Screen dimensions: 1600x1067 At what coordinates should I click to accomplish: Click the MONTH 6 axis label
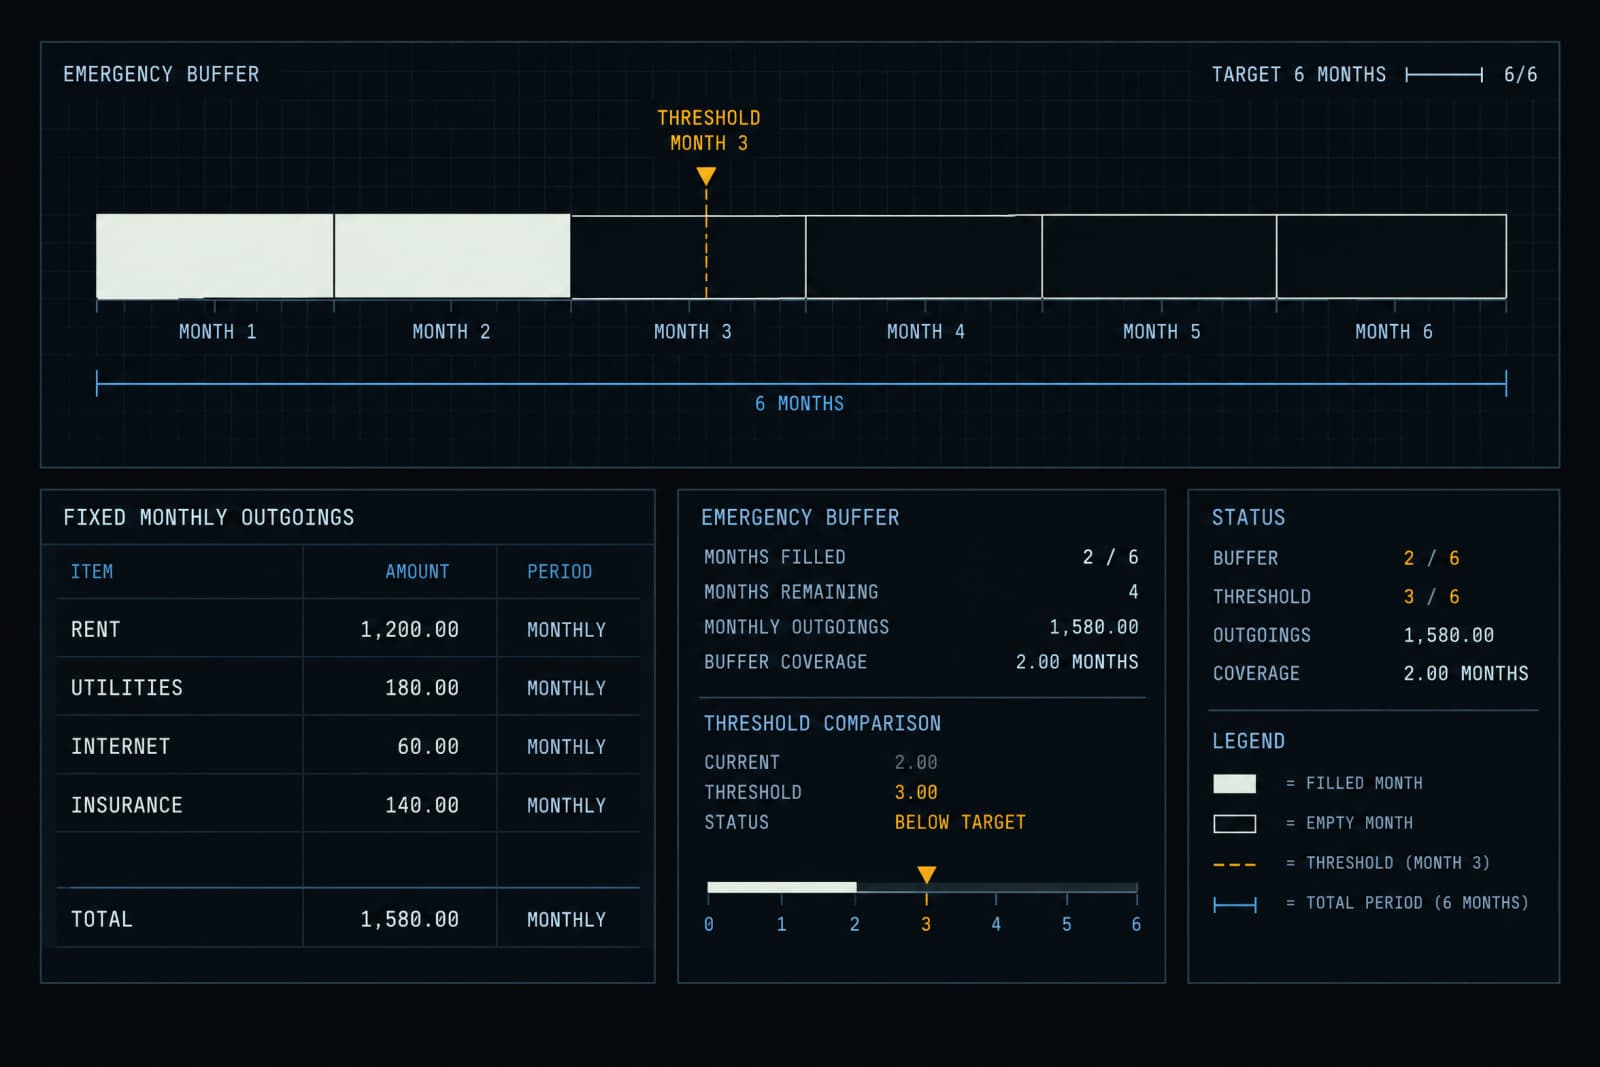1394,332
